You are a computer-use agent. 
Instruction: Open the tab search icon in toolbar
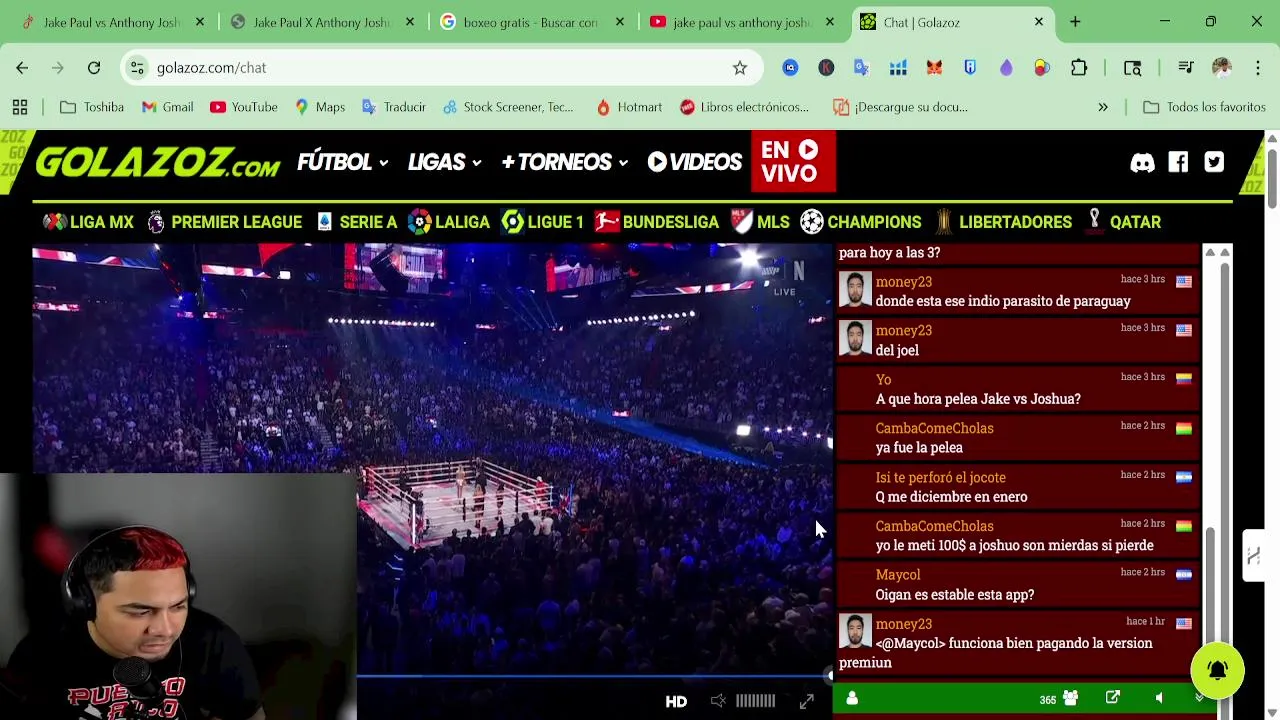[x=1132, y=68]
